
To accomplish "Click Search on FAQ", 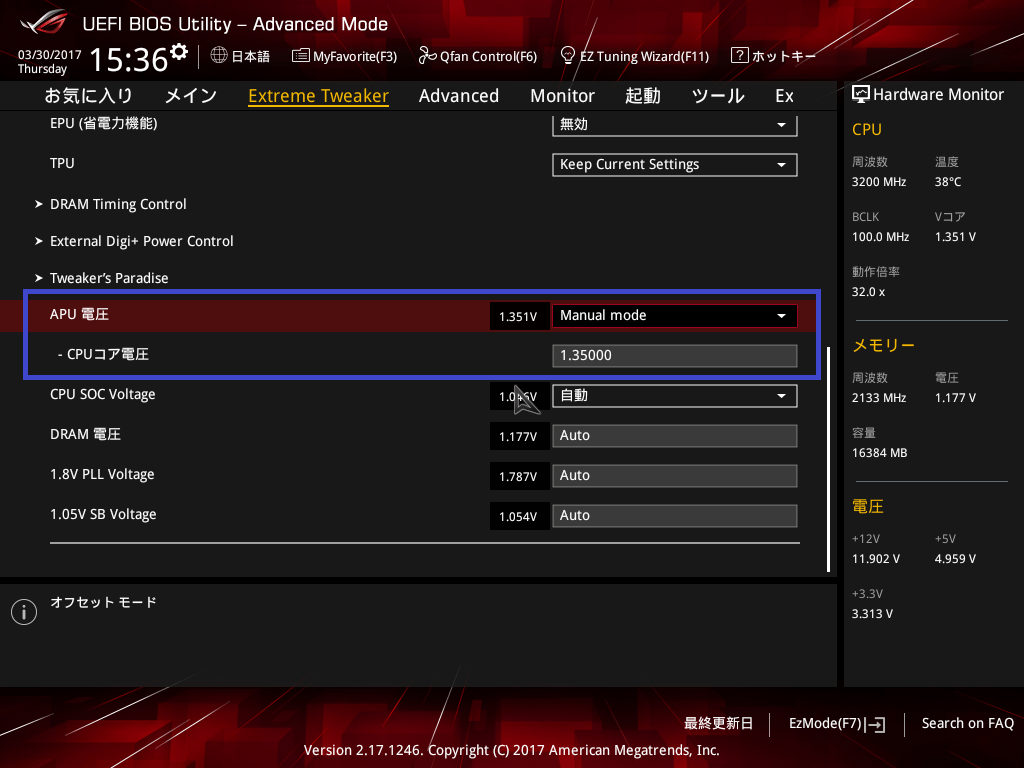I will coord(967,724).
